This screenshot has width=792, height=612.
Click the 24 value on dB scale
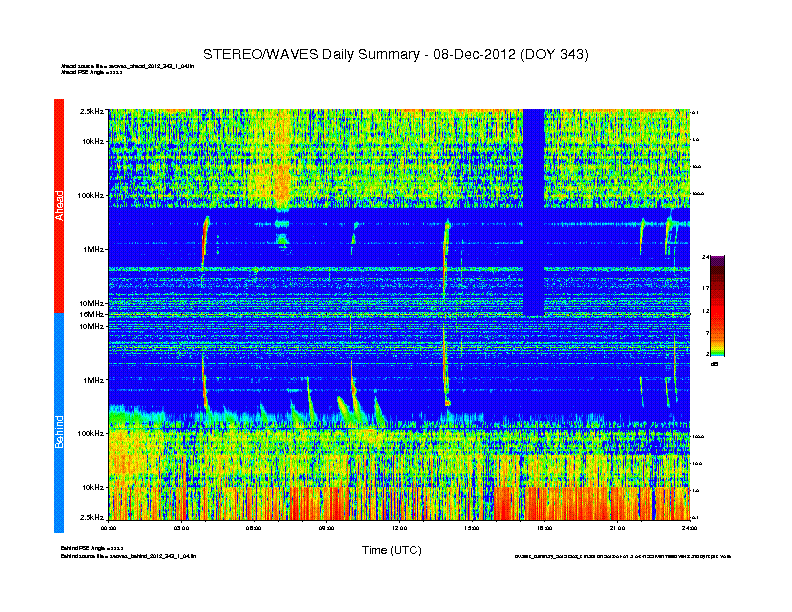(x=705, y=258)
